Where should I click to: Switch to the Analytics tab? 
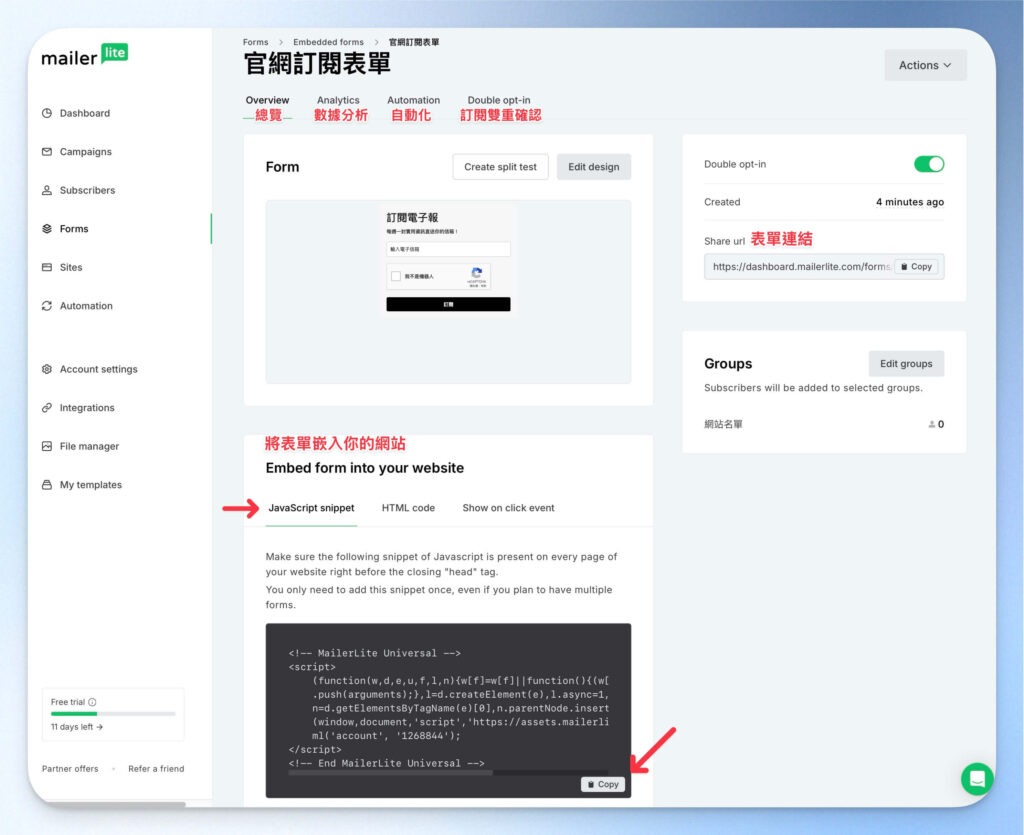click(338, 100)
